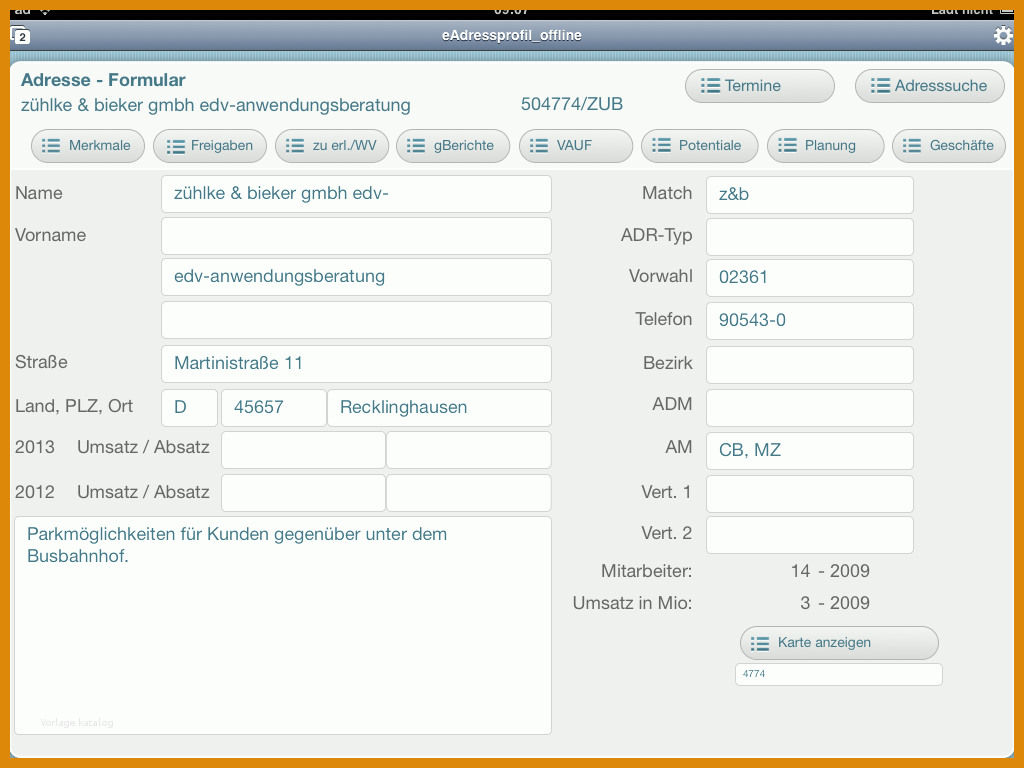1024x768 pixels.
Task: Open the Geschäfte list
Action: pos(949,146)
